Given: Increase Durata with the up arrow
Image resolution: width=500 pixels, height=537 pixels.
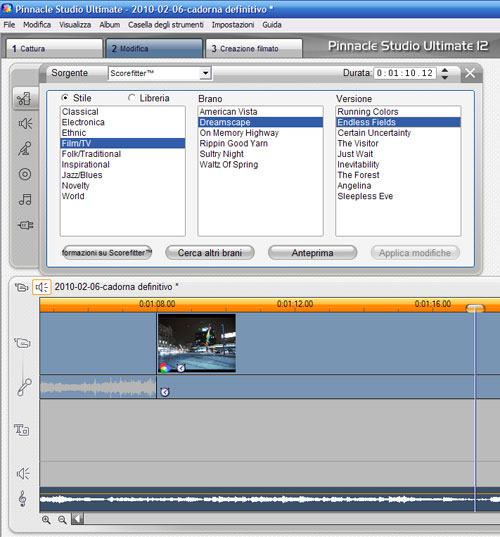Looking at the screenshot, I should [x=445, y=70].
